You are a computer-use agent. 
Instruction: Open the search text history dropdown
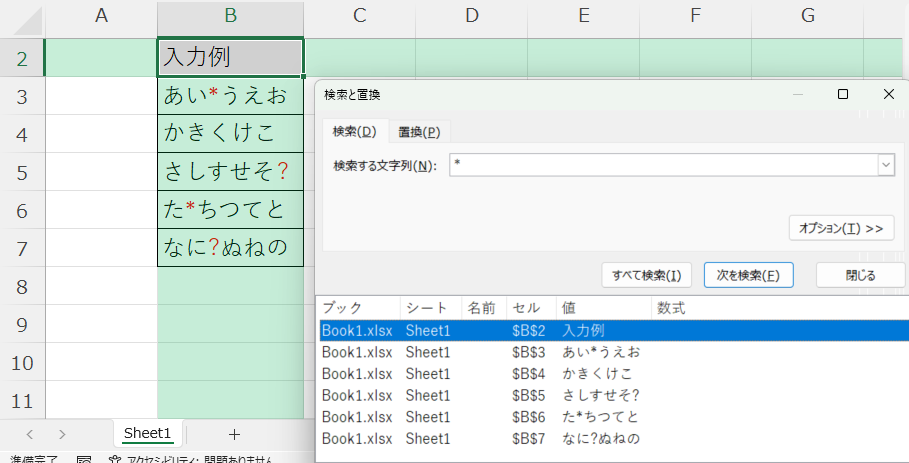(885, 165)
